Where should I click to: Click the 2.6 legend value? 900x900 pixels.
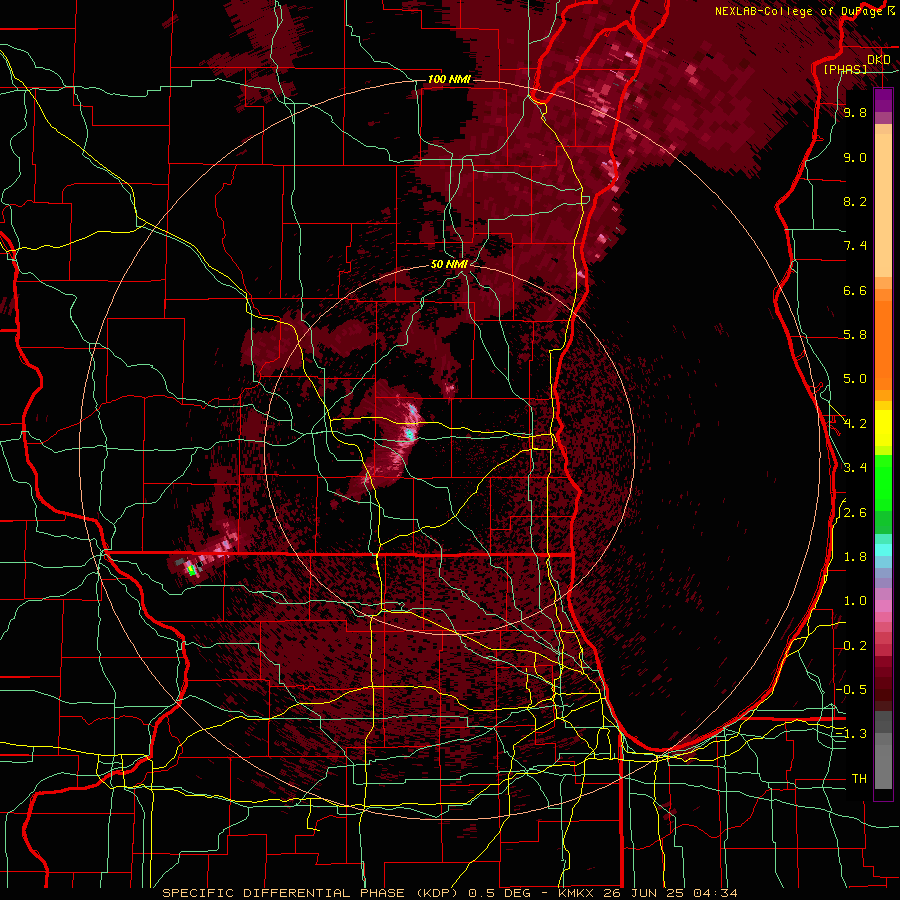(855, 513)
